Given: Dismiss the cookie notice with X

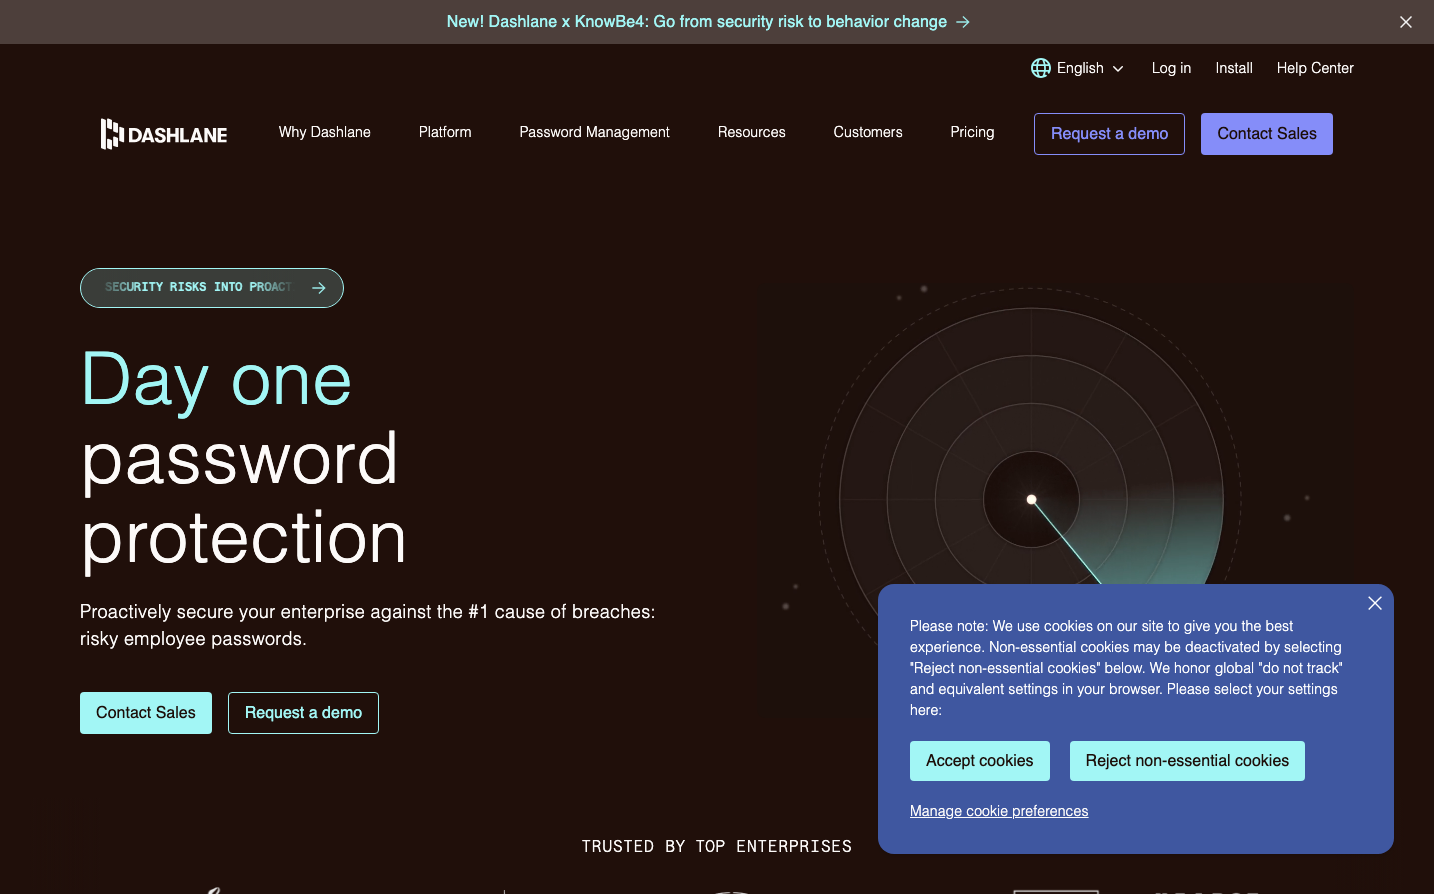Looking at the screenshot, I should (1375, 603).
